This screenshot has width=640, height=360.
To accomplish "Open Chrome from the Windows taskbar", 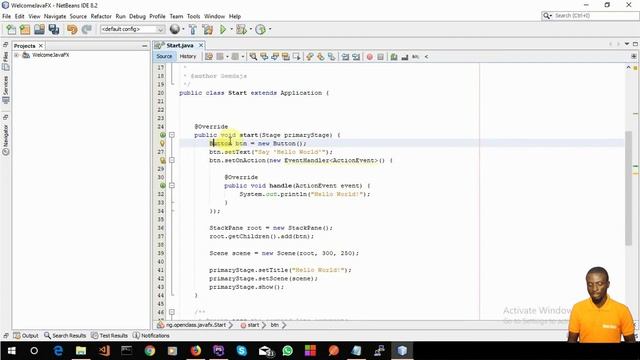I will click(x=149, y=351).
